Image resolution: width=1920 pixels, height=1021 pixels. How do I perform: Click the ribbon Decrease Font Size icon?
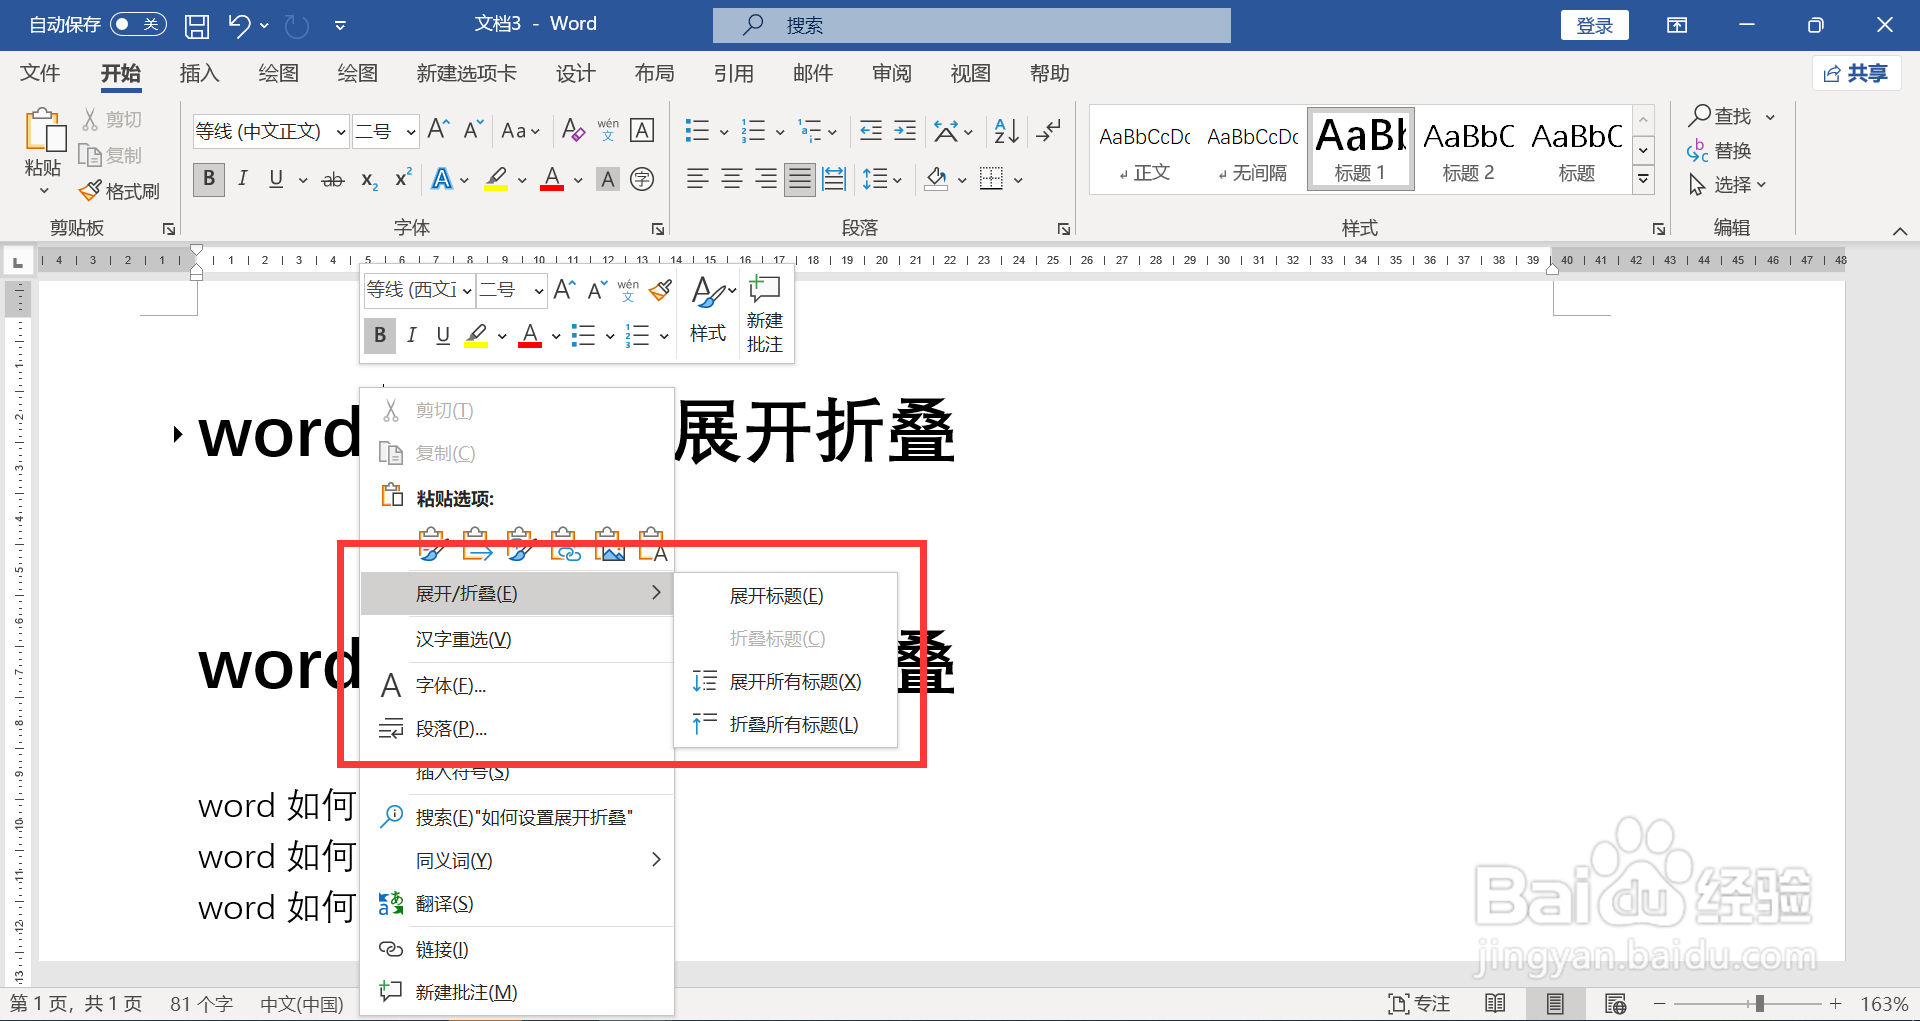(473, 130)
